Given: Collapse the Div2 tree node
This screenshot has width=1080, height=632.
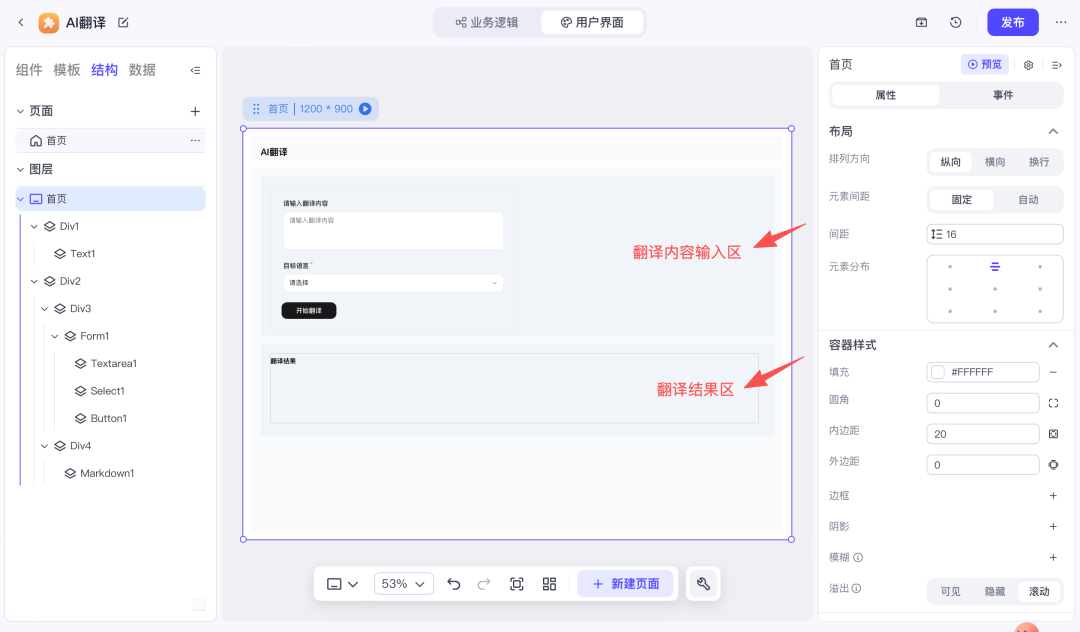Looking at the screenshot, I should 35,281.
